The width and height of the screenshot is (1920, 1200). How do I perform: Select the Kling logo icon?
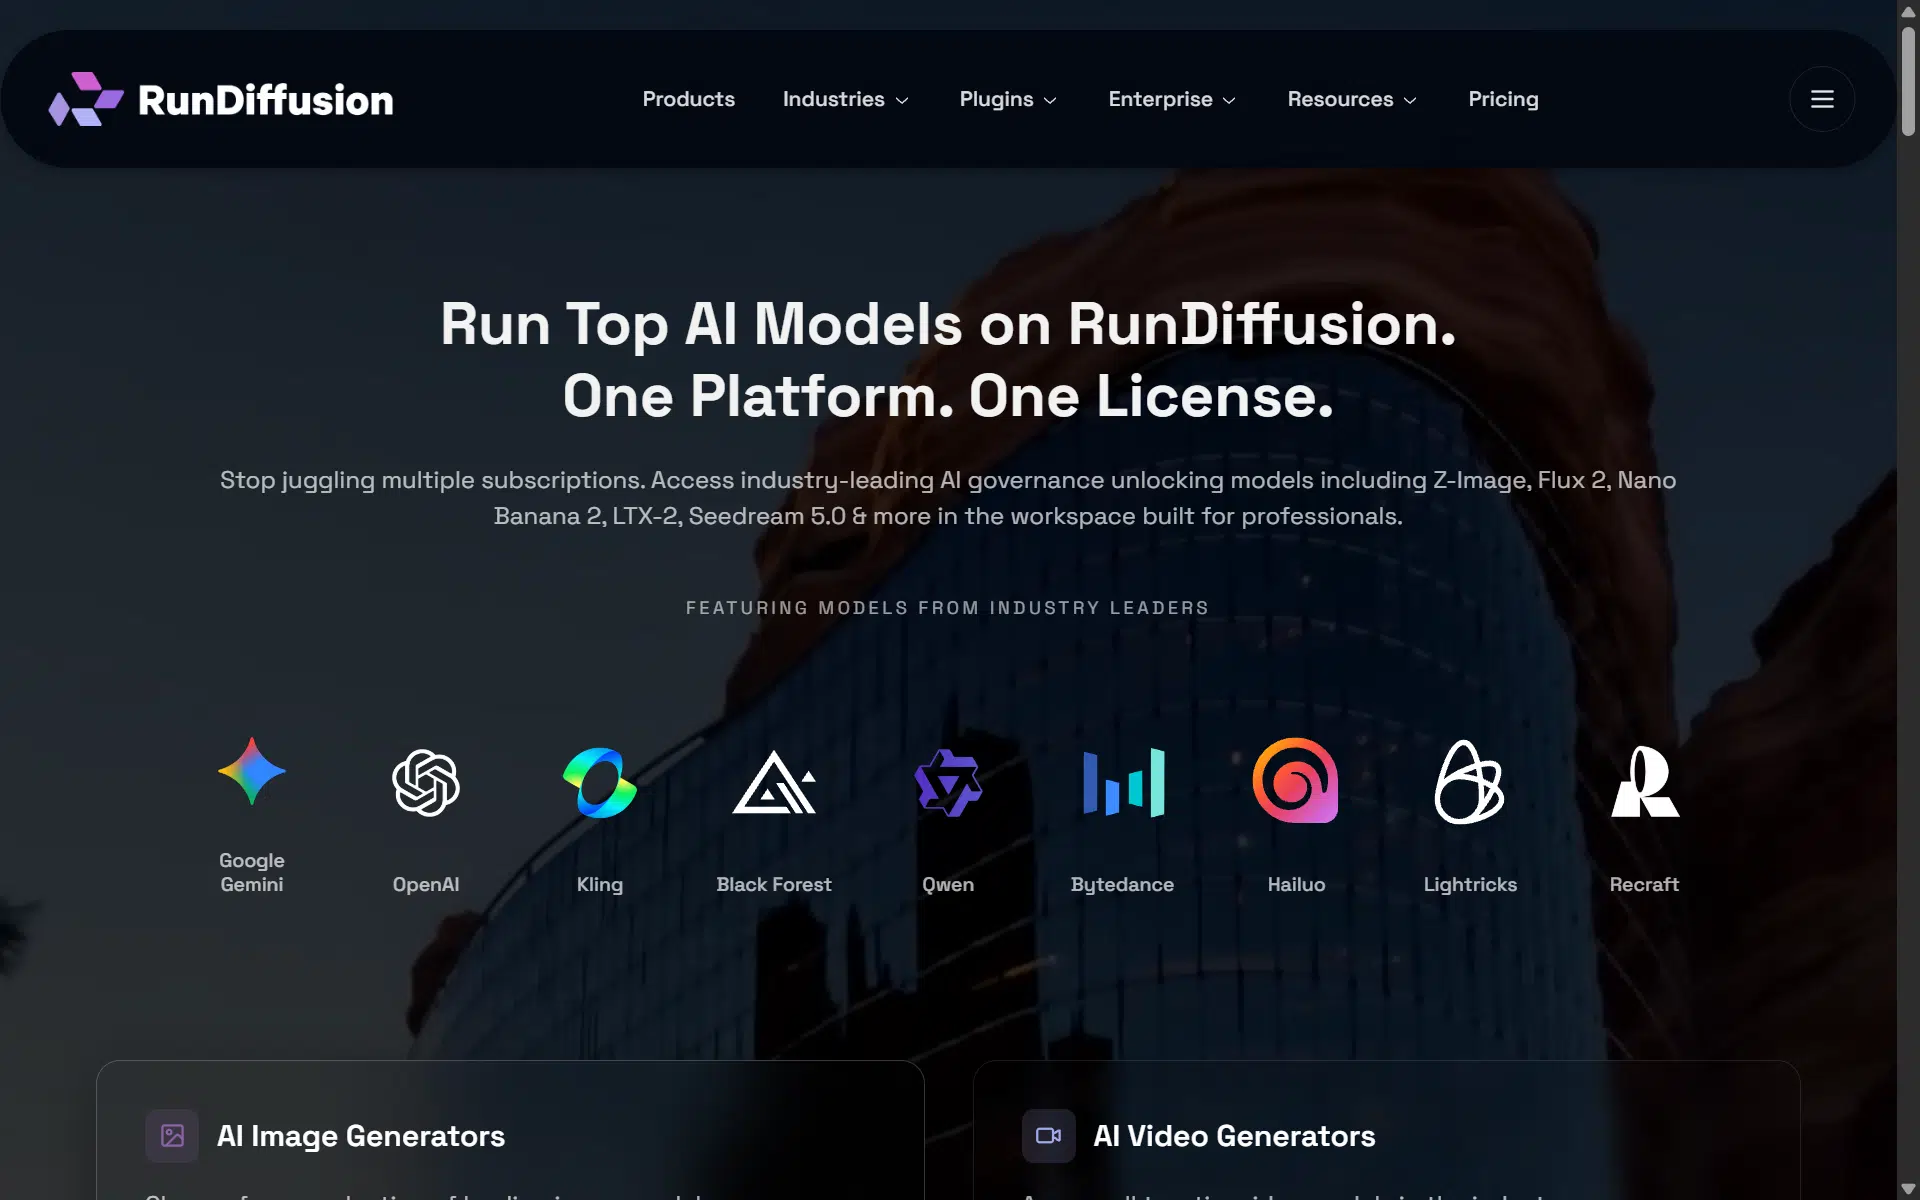click(x=600, y=783)
